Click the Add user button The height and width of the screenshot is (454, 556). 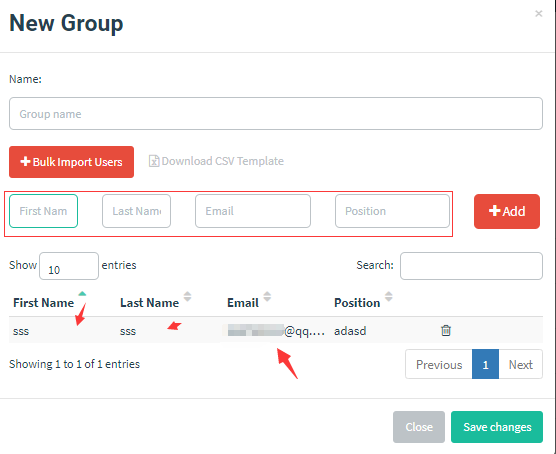pos(507,211)
